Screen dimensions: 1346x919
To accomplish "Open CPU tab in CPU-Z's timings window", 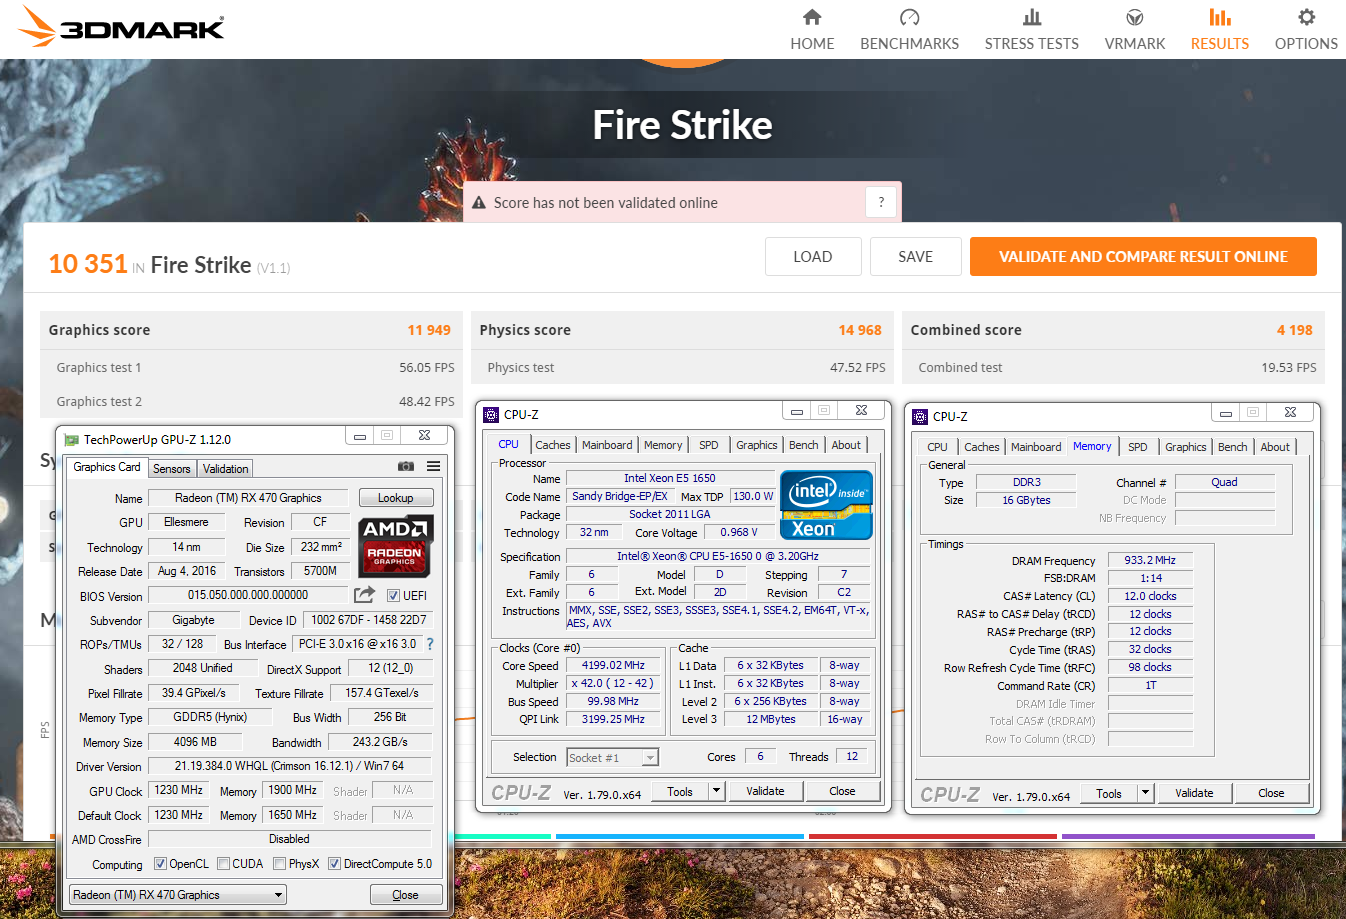I will 937,447.
